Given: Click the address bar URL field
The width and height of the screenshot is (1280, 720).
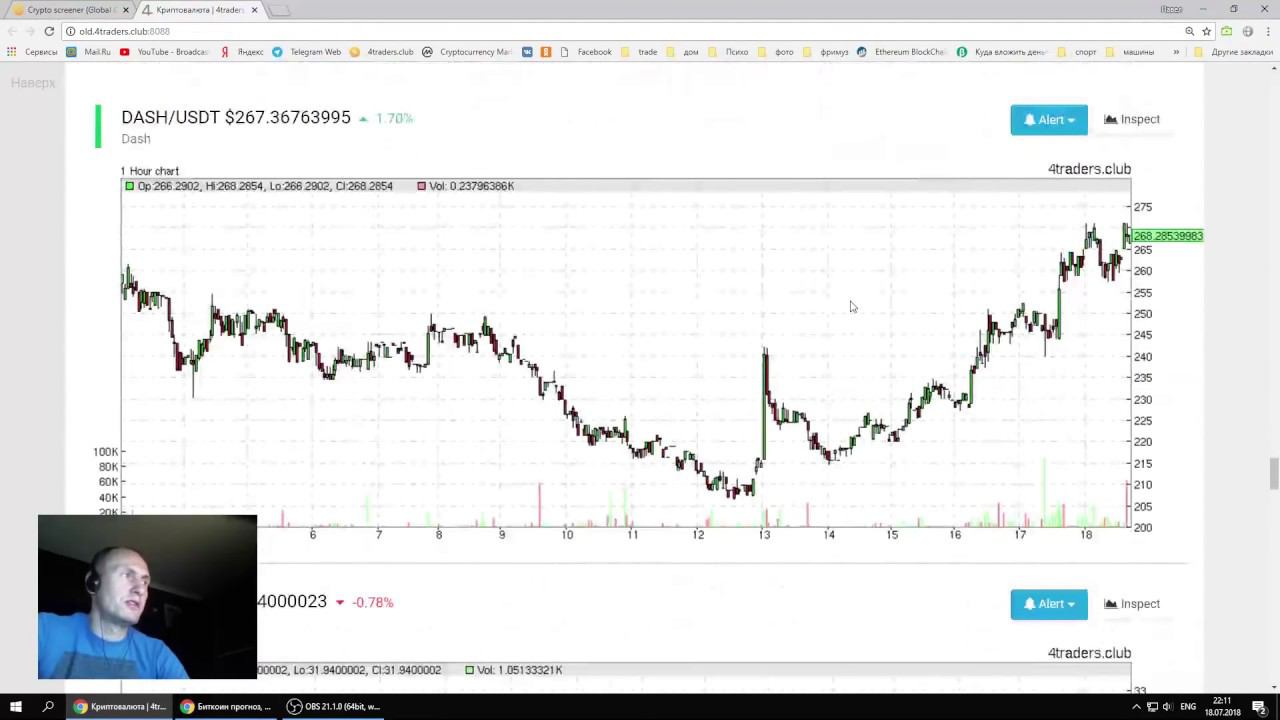Looking at the screenshot, I should pos(620,31).
